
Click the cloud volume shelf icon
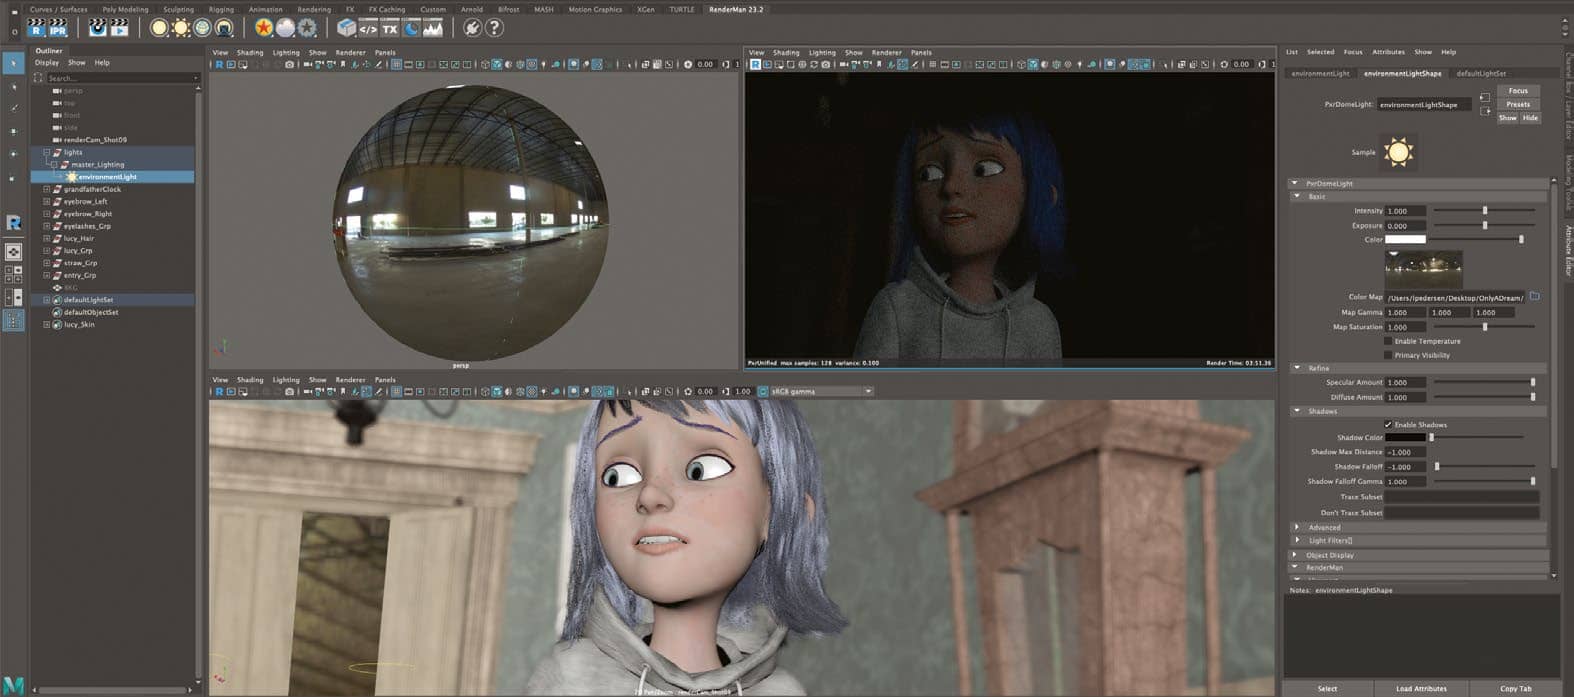pos(285,28)
